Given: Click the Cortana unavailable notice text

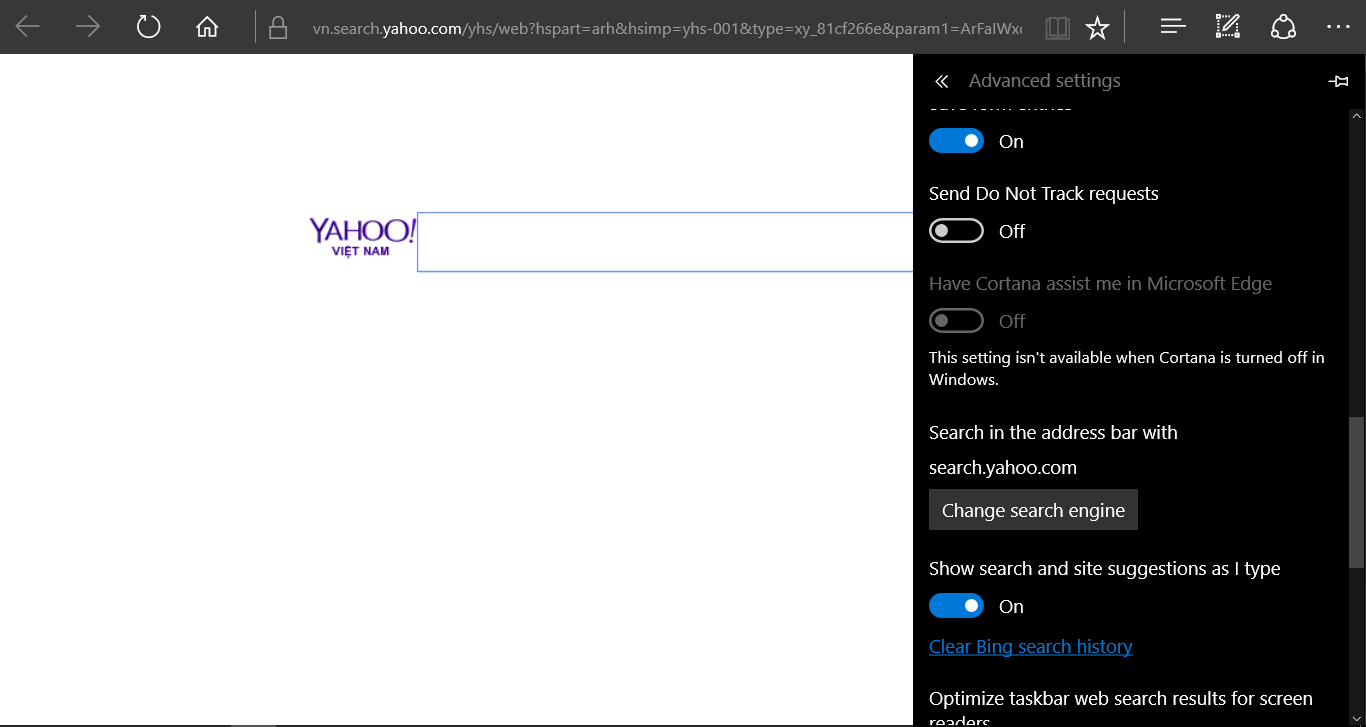Looking at the screenshot, I should [x=1127, y=368].
